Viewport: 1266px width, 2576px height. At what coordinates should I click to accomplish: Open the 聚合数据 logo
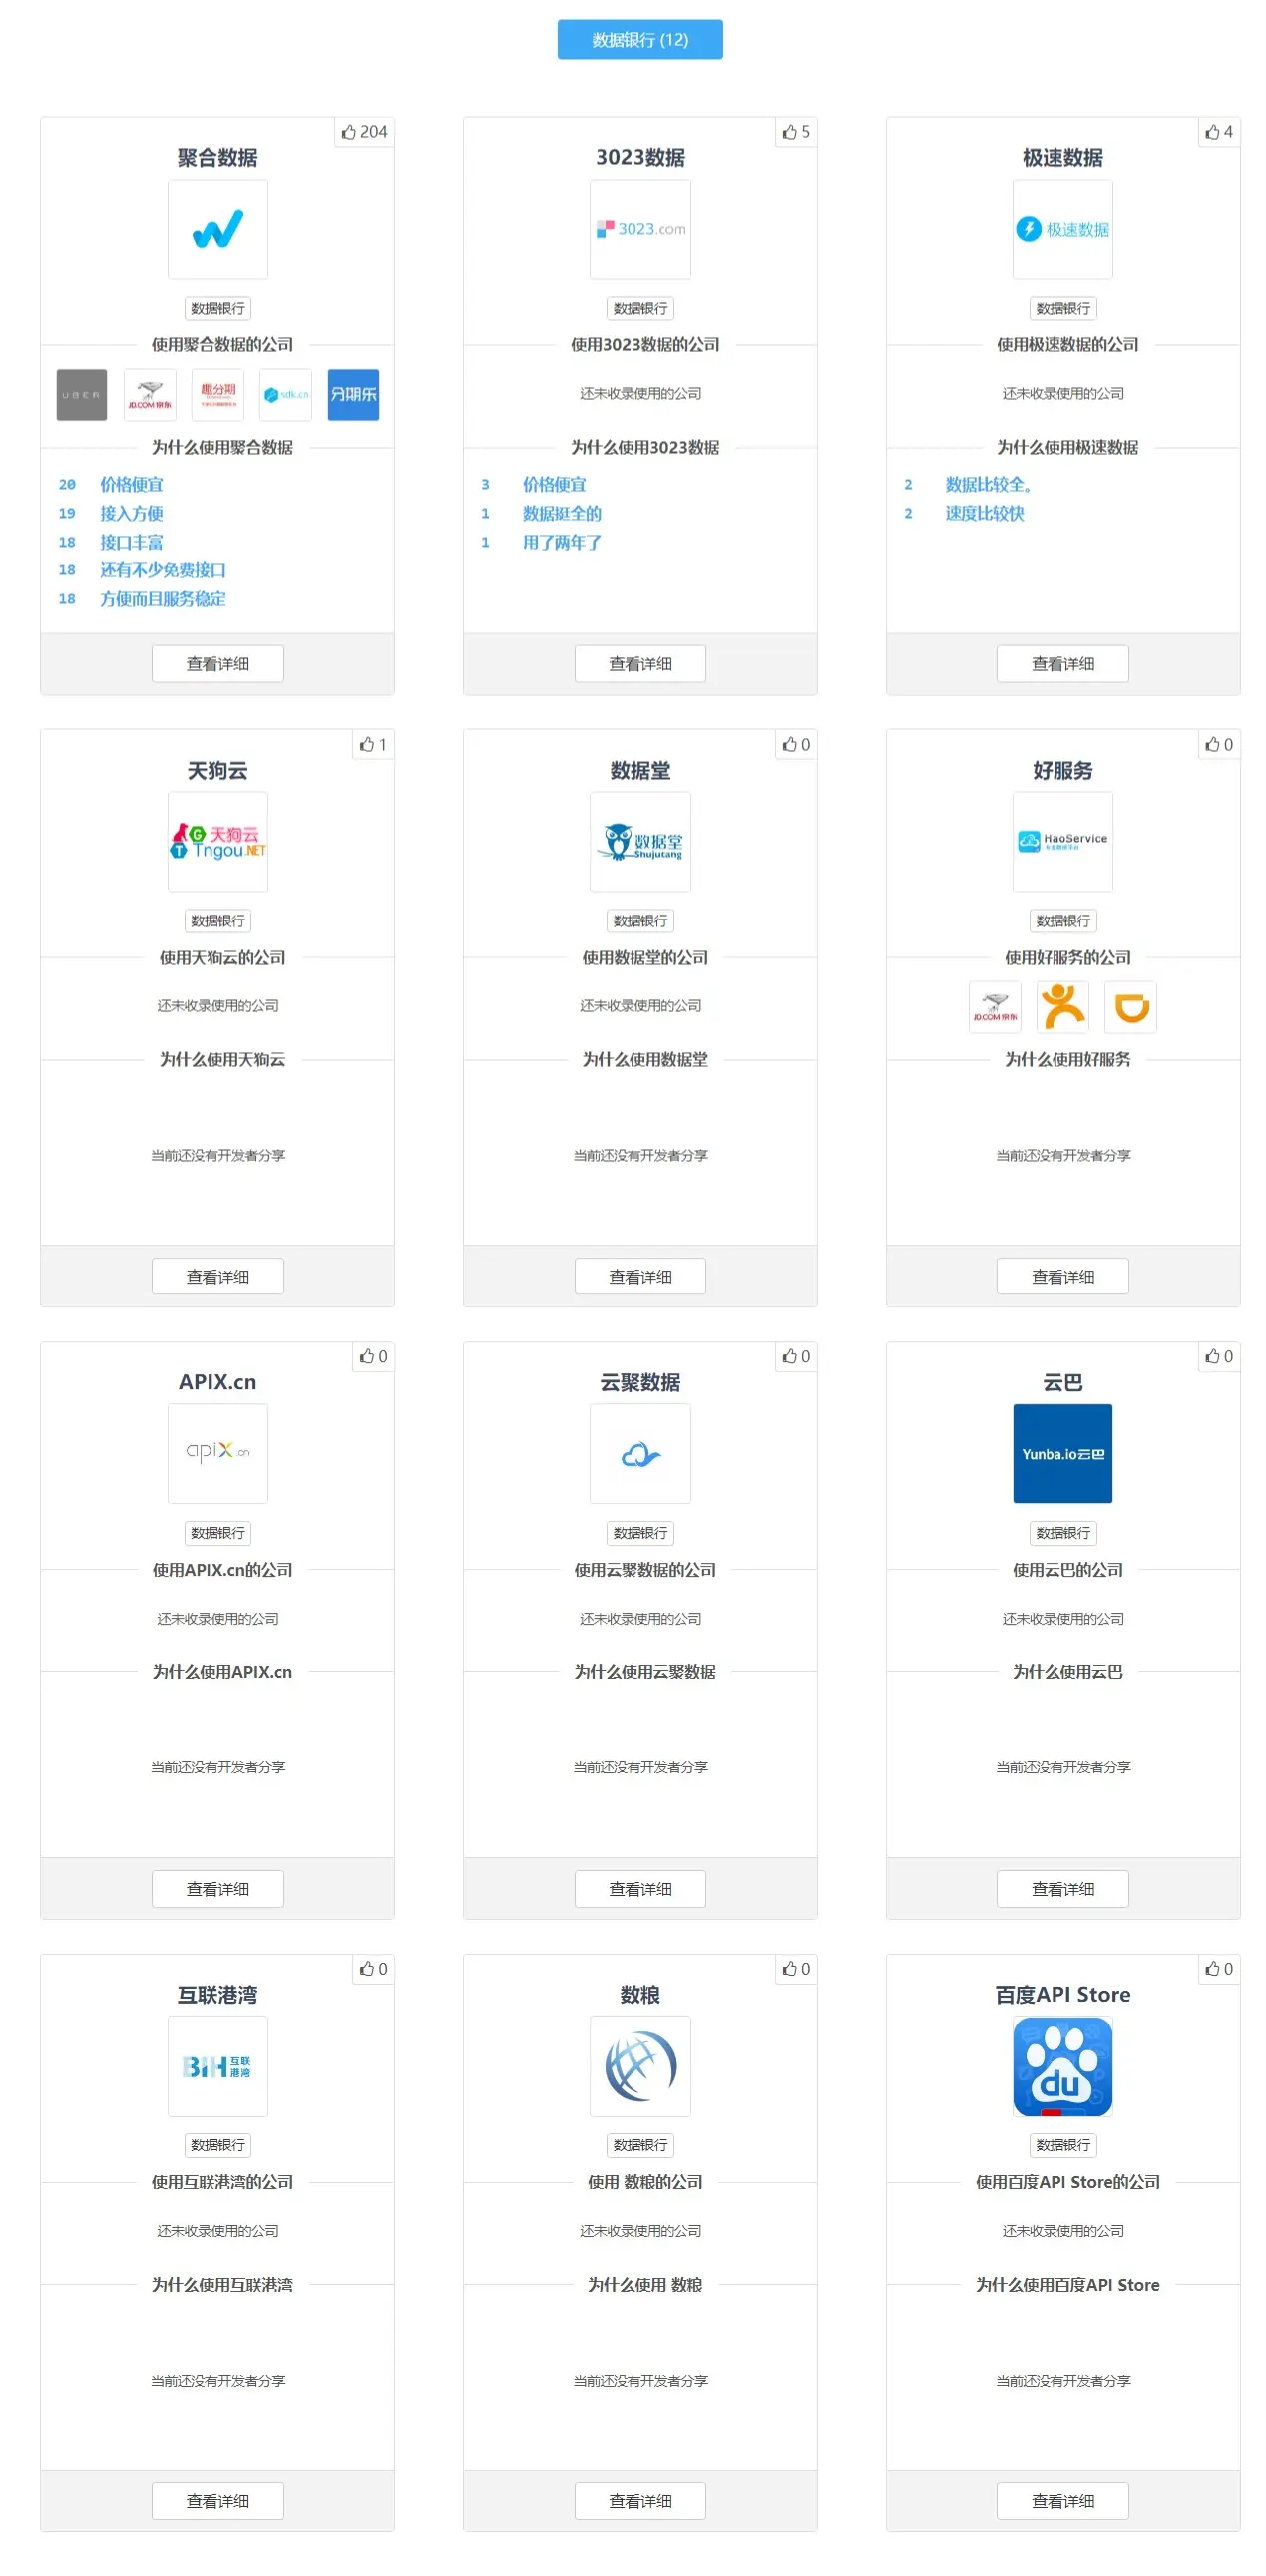tap(217, 229)
